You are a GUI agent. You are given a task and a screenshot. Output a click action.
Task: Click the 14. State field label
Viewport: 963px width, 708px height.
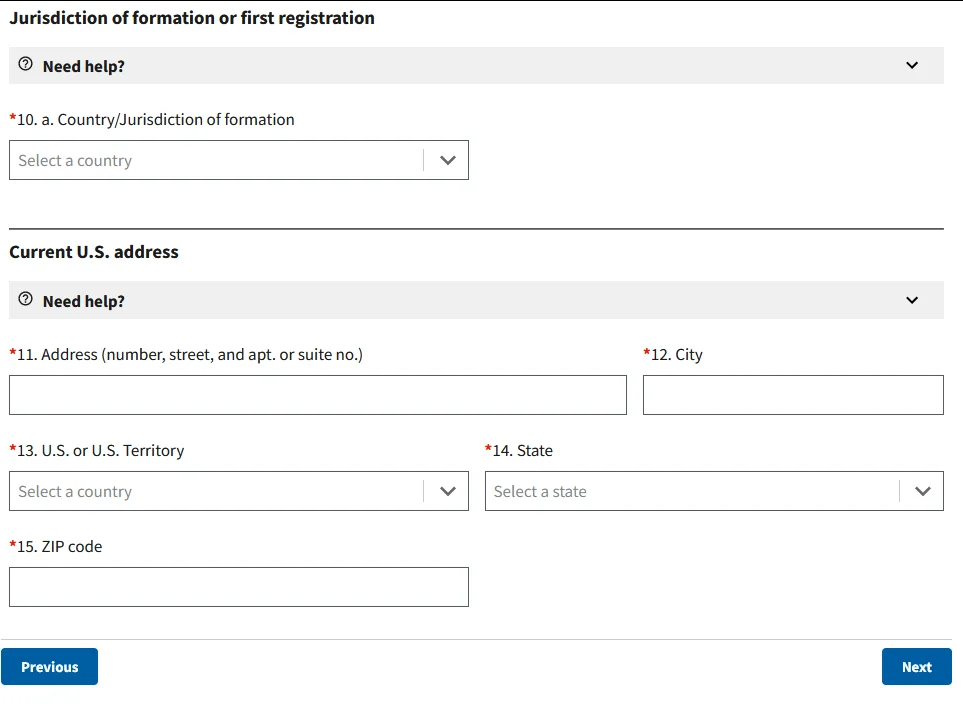point(519,451)
